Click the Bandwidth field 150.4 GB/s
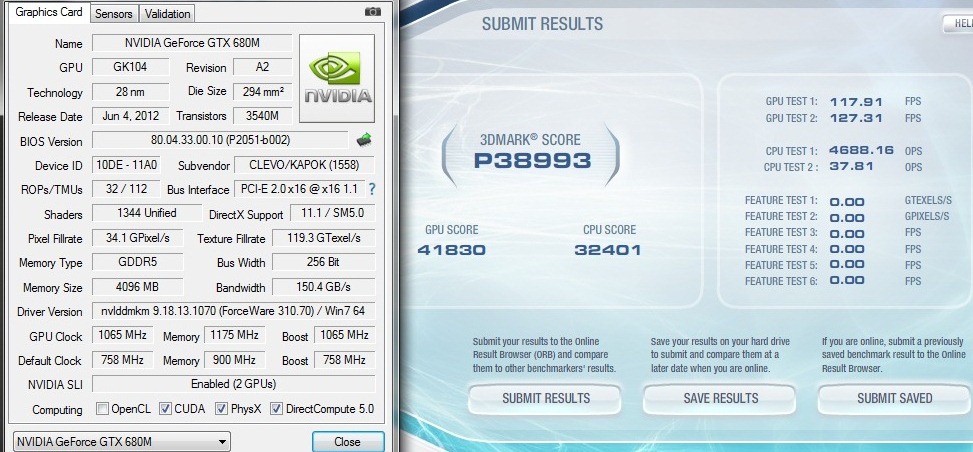This screenshot has height=452, width=973. click(323, 287)
